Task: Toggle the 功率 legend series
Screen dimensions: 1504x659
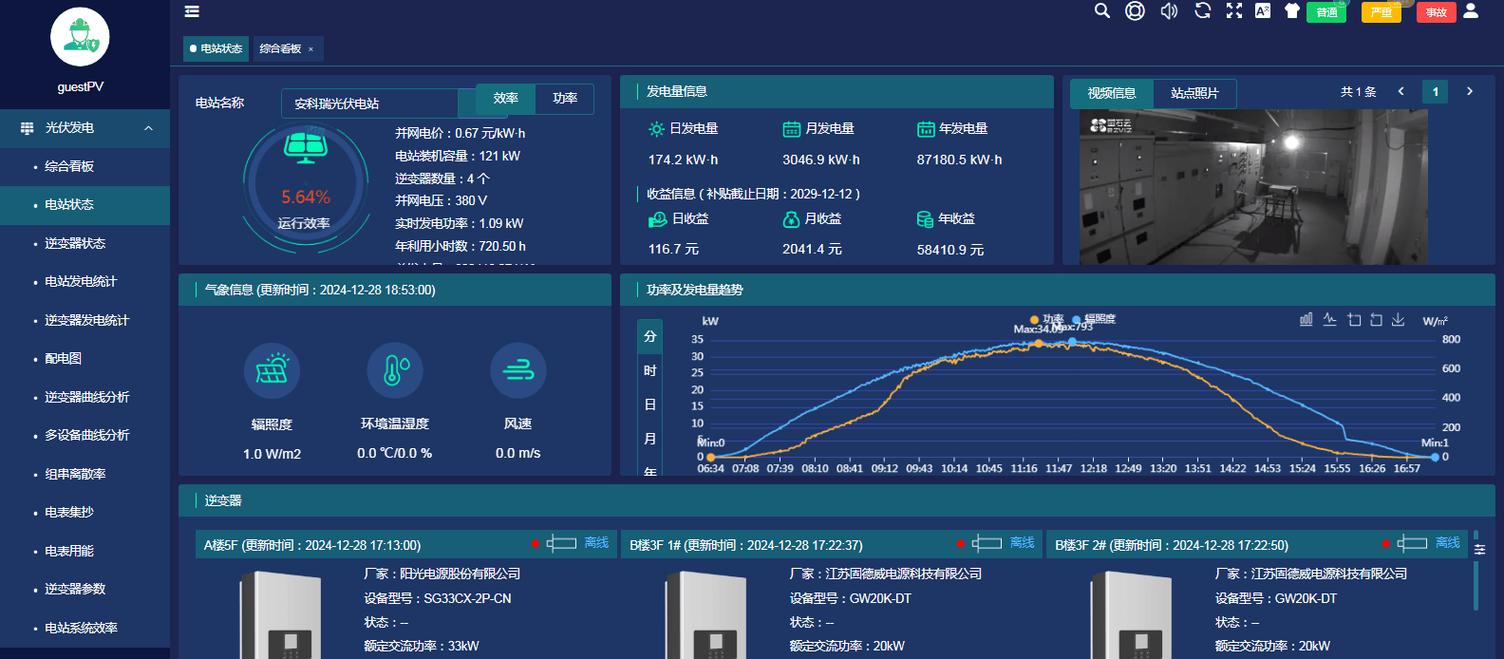Action: pos(1047,319)
